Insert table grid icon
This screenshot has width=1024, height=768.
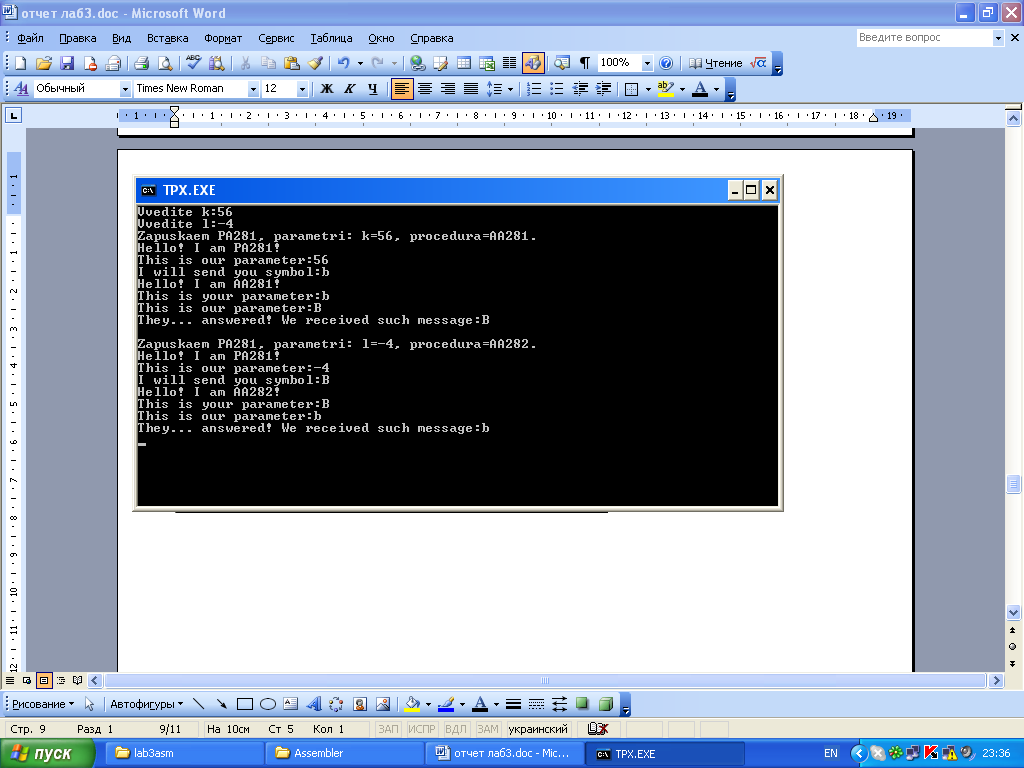(x=464, y=63)
